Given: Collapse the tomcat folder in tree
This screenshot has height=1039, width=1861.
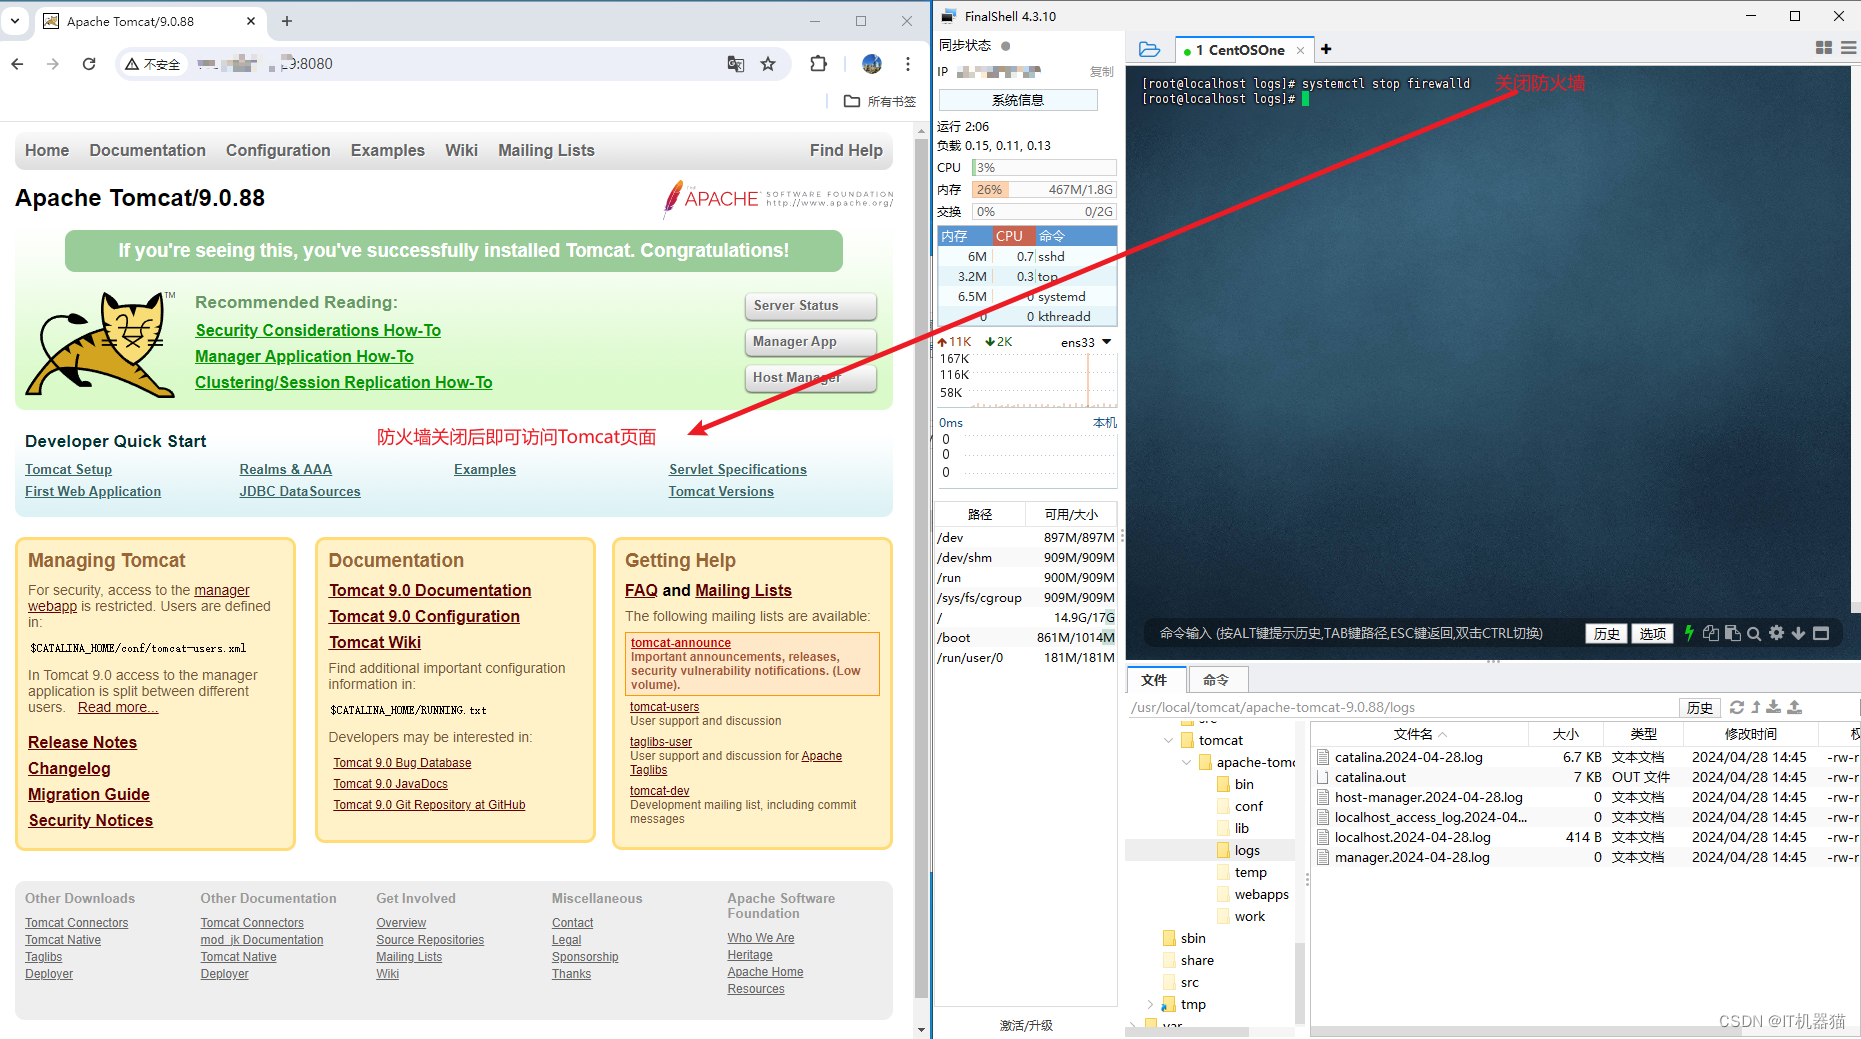Looking at the screenshot, I should [x=1168, y=740].
